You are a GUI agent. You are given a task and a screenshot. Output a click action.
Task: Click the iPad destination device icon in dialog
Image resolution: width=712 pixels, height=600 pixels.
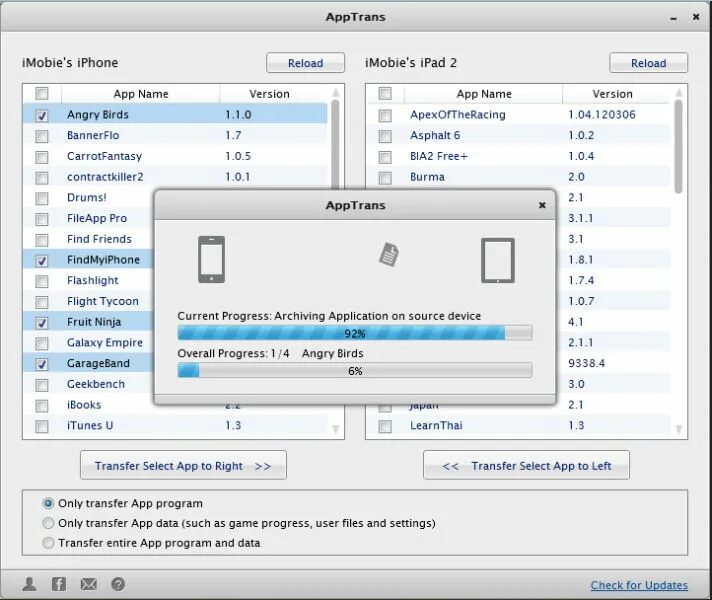coord(498,260)
